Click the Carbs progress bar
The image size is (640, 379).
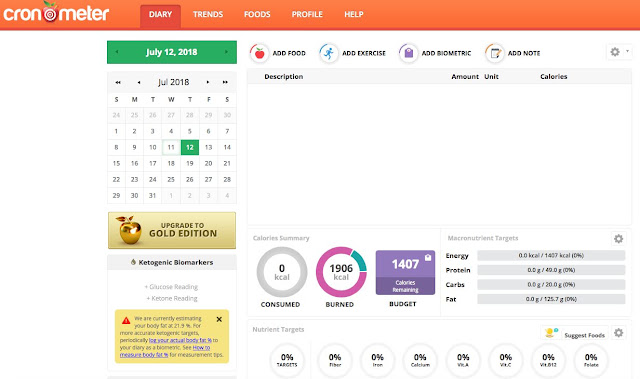(x=551, y=285)
